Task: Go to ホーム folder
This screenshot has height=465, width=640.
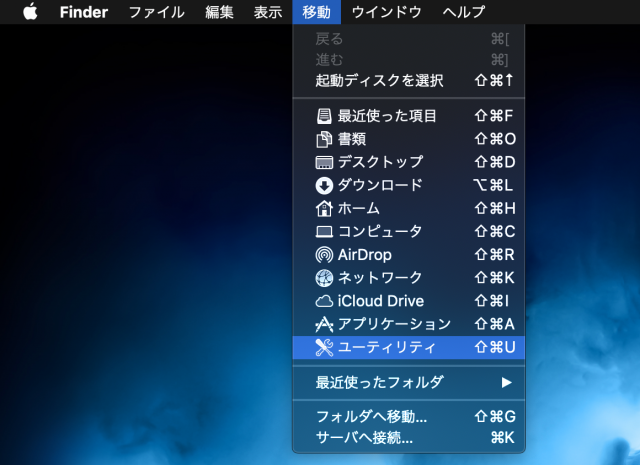Action: [x=409, y=209]
